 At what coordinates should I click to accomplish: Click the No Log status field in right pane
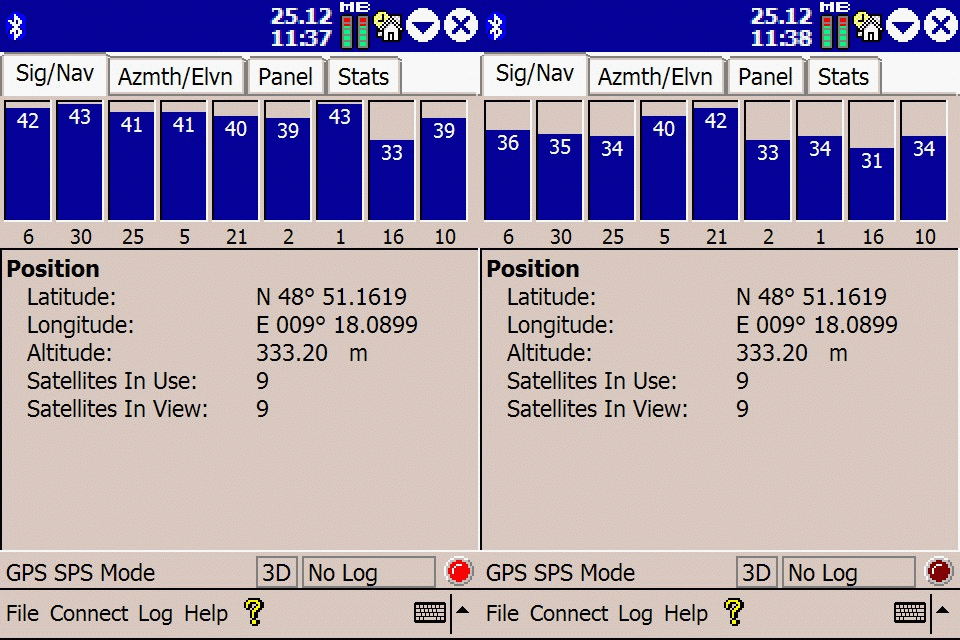[x=848, y=573]
